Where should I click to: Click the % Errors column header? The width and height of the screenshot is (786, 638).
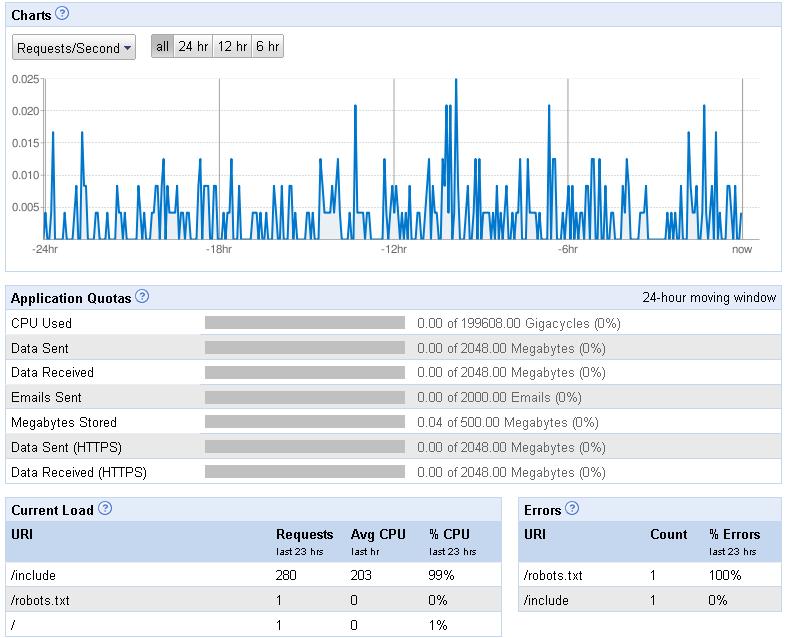(735, 534)
